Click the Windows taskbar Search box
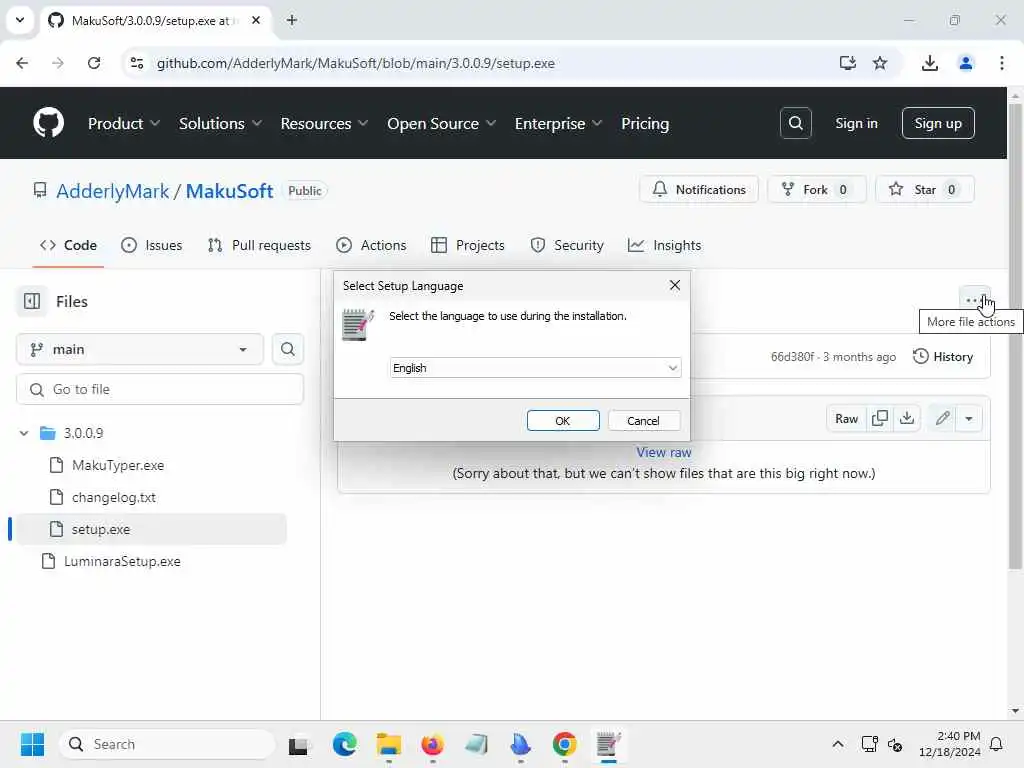The image size is (1024, 768). point(167,744)
